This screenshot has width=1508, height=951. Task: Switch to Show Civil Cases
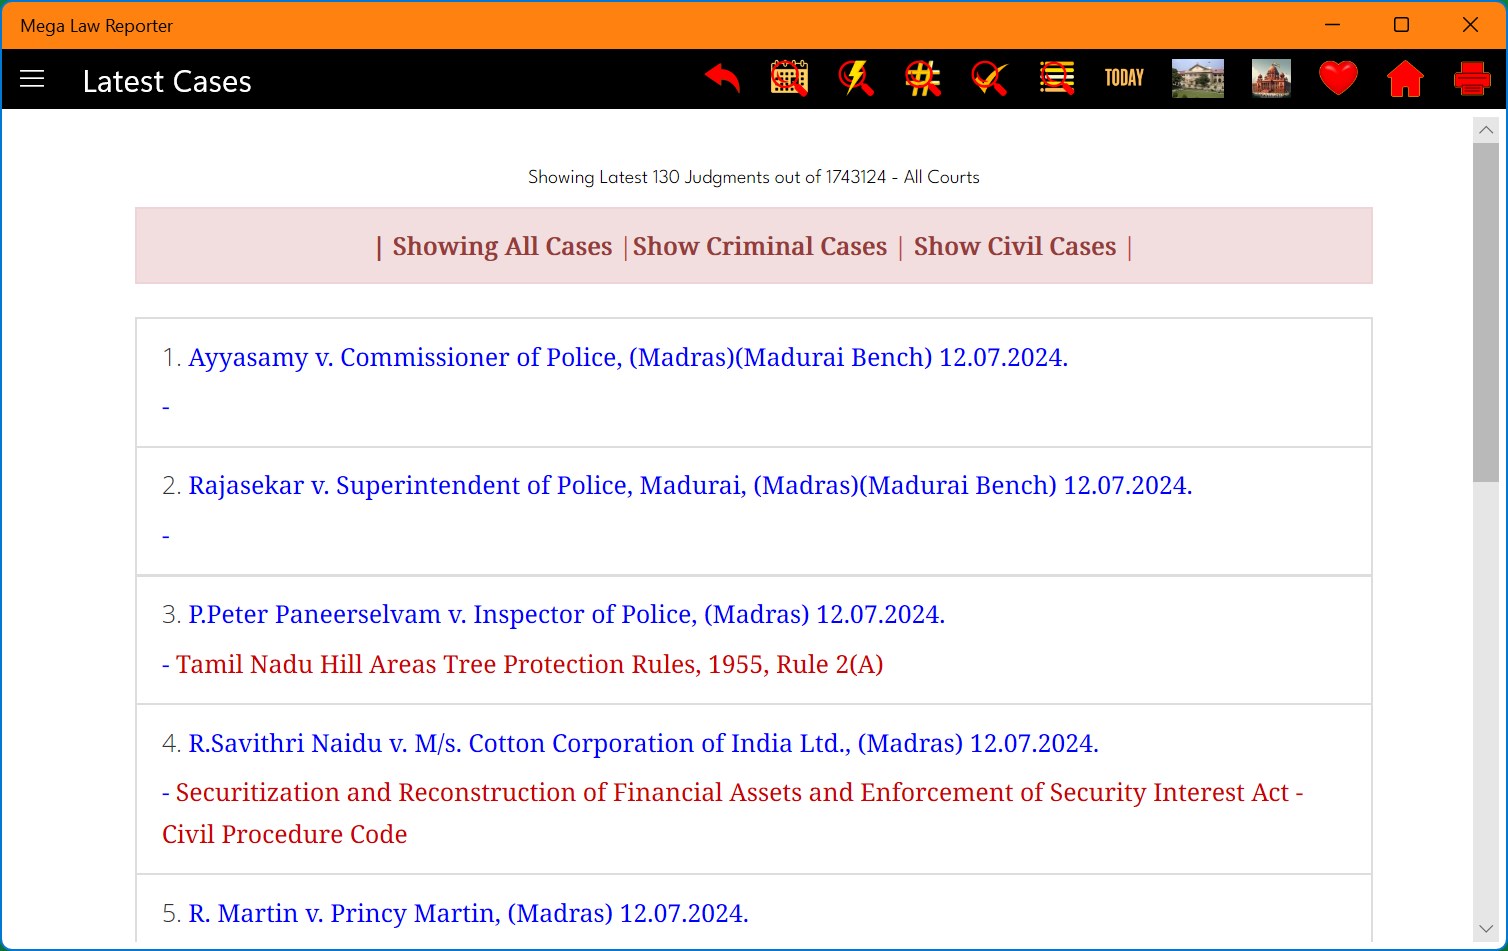tap(1015, 247)
